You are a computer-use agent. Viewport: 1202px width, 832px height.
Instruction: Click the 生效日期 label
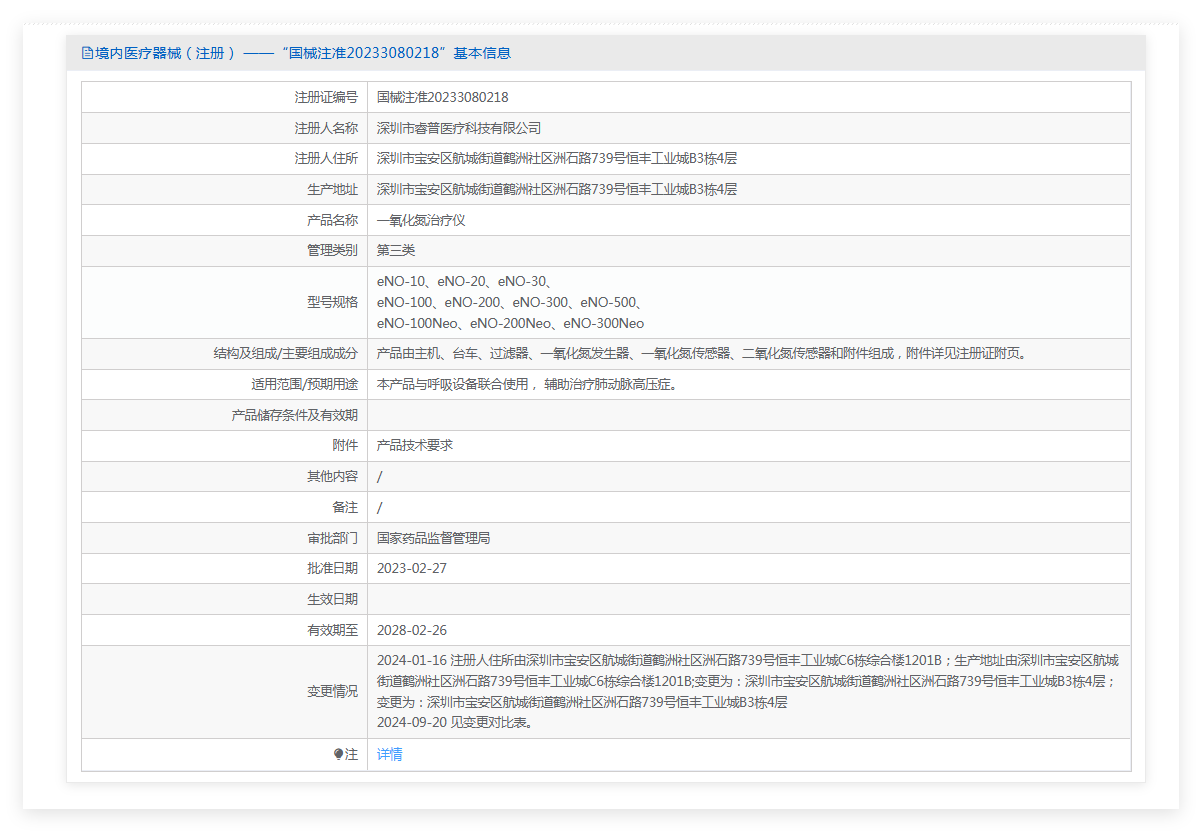(x=332, y=599)
